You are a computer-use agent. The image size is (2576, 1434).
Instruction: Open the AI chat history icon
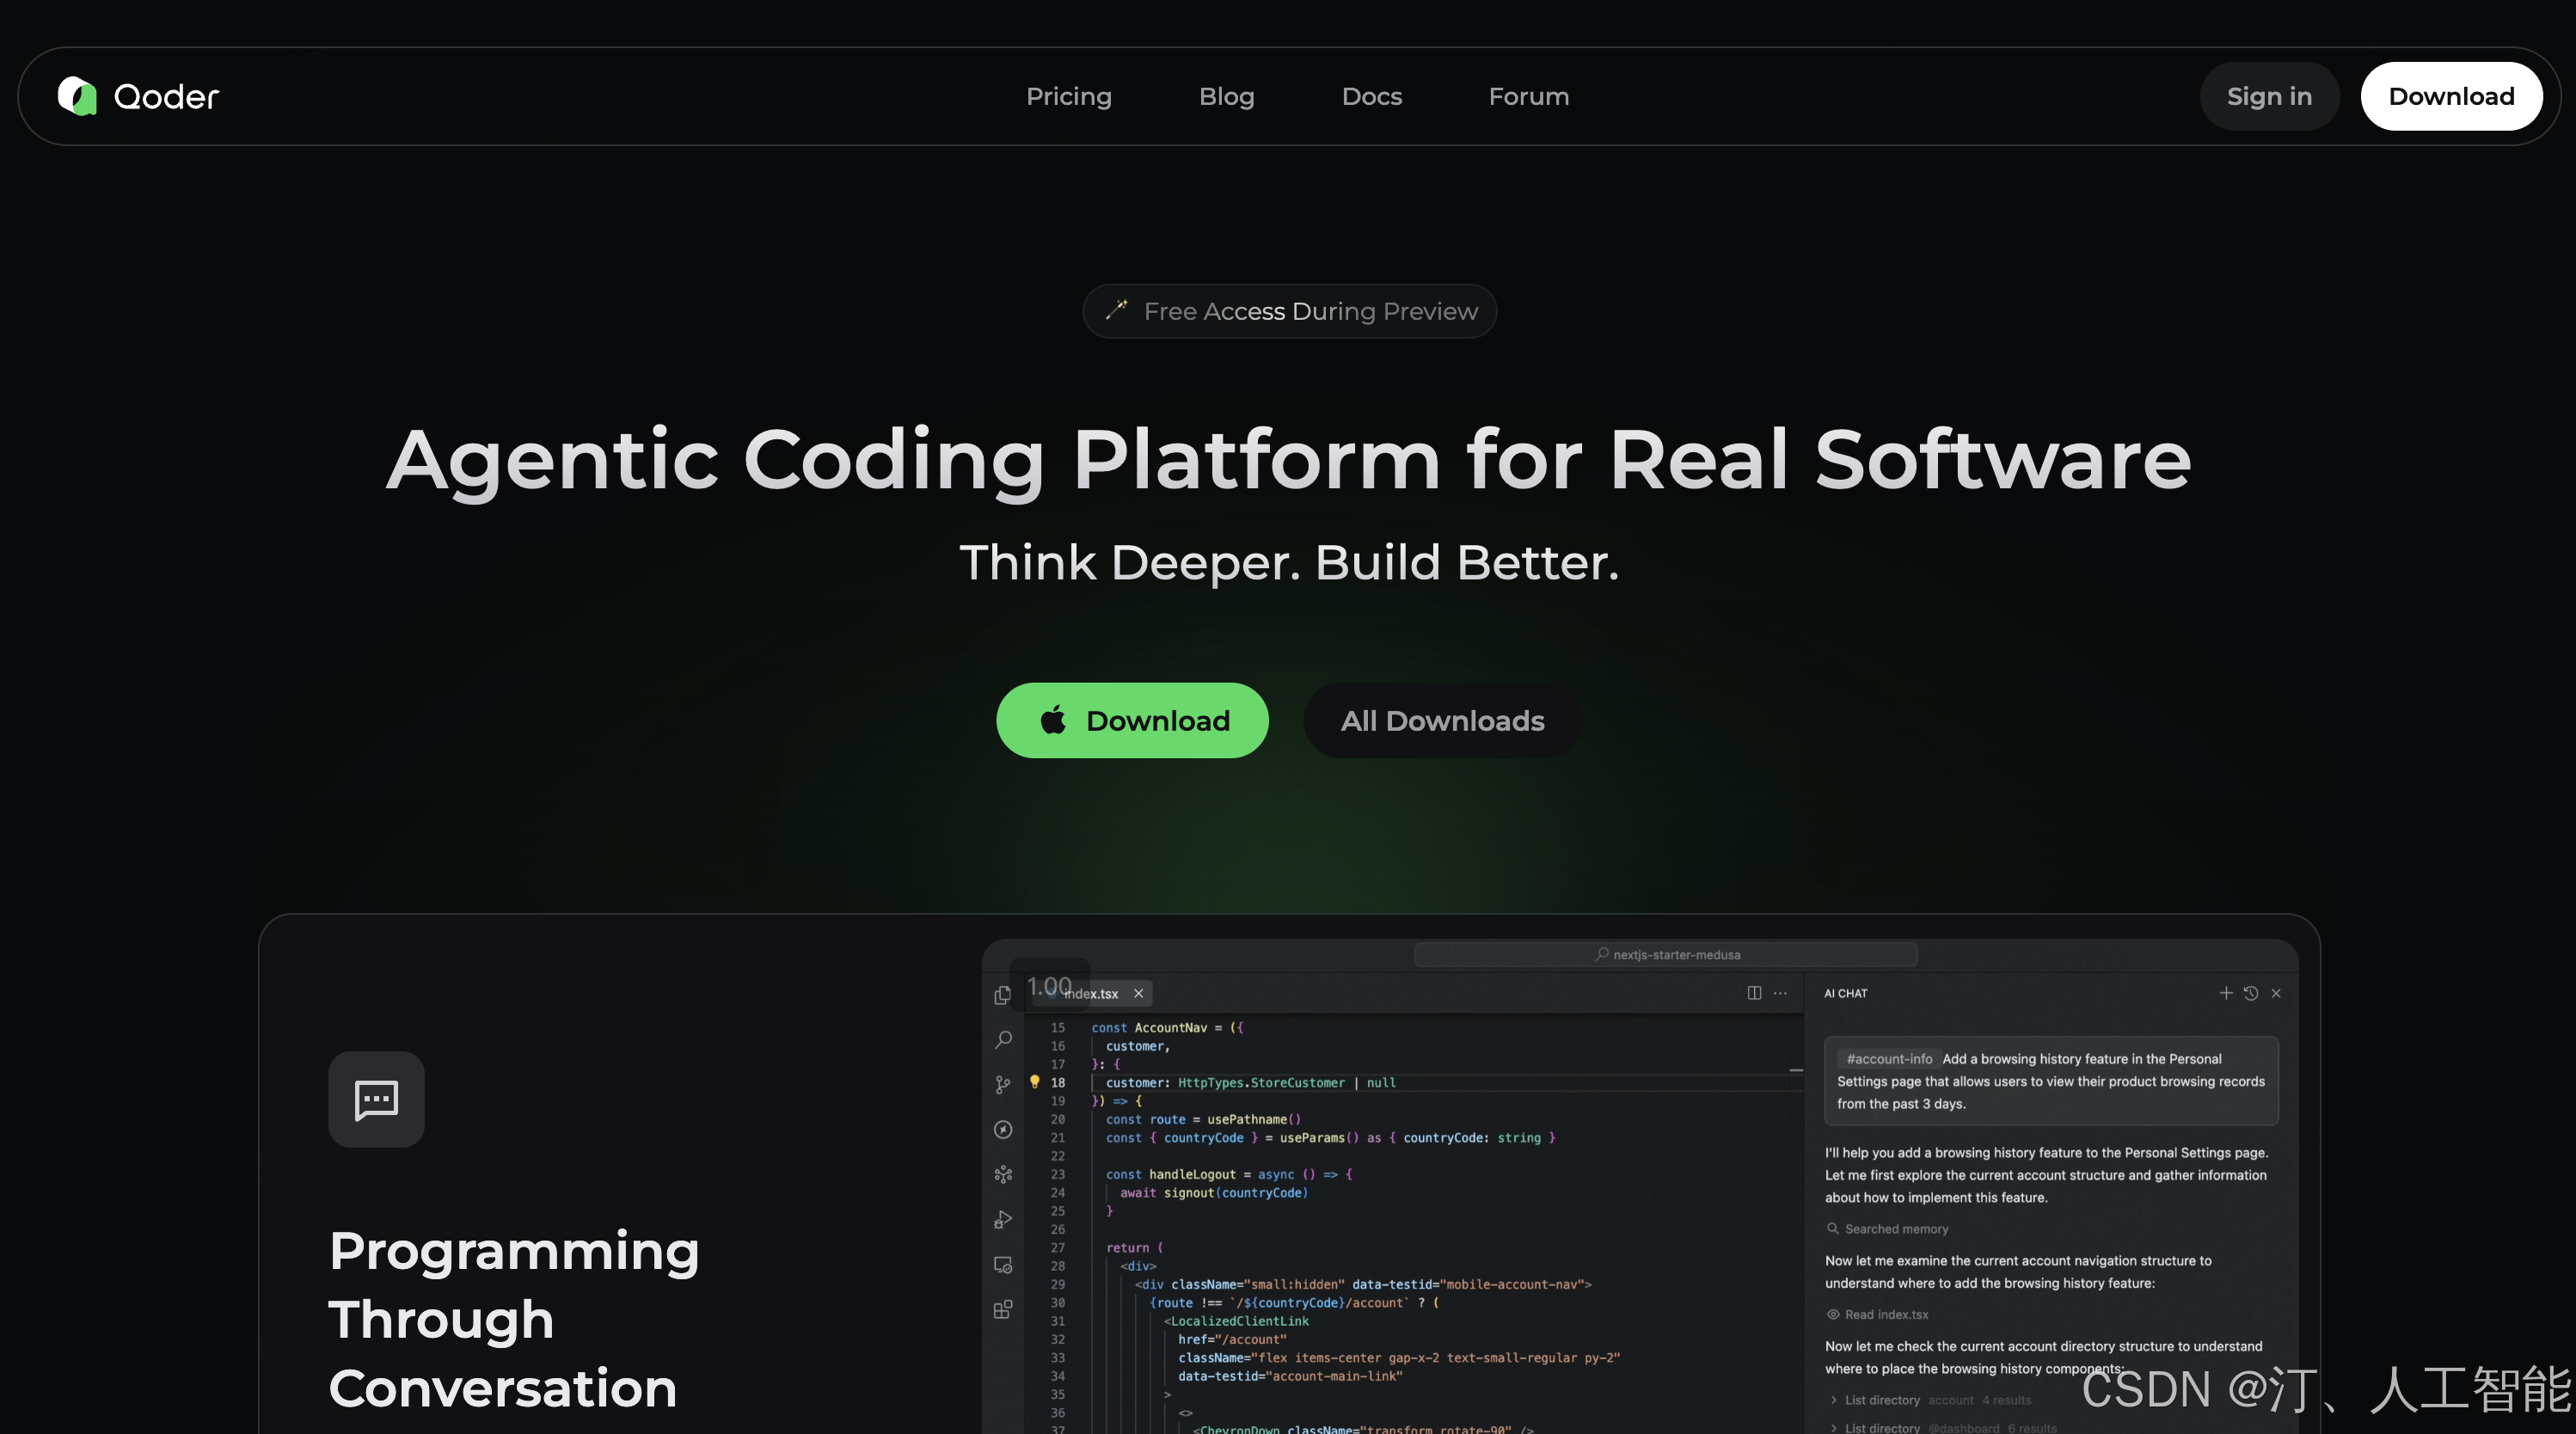pyautogui.click(x=2250, y=993)
